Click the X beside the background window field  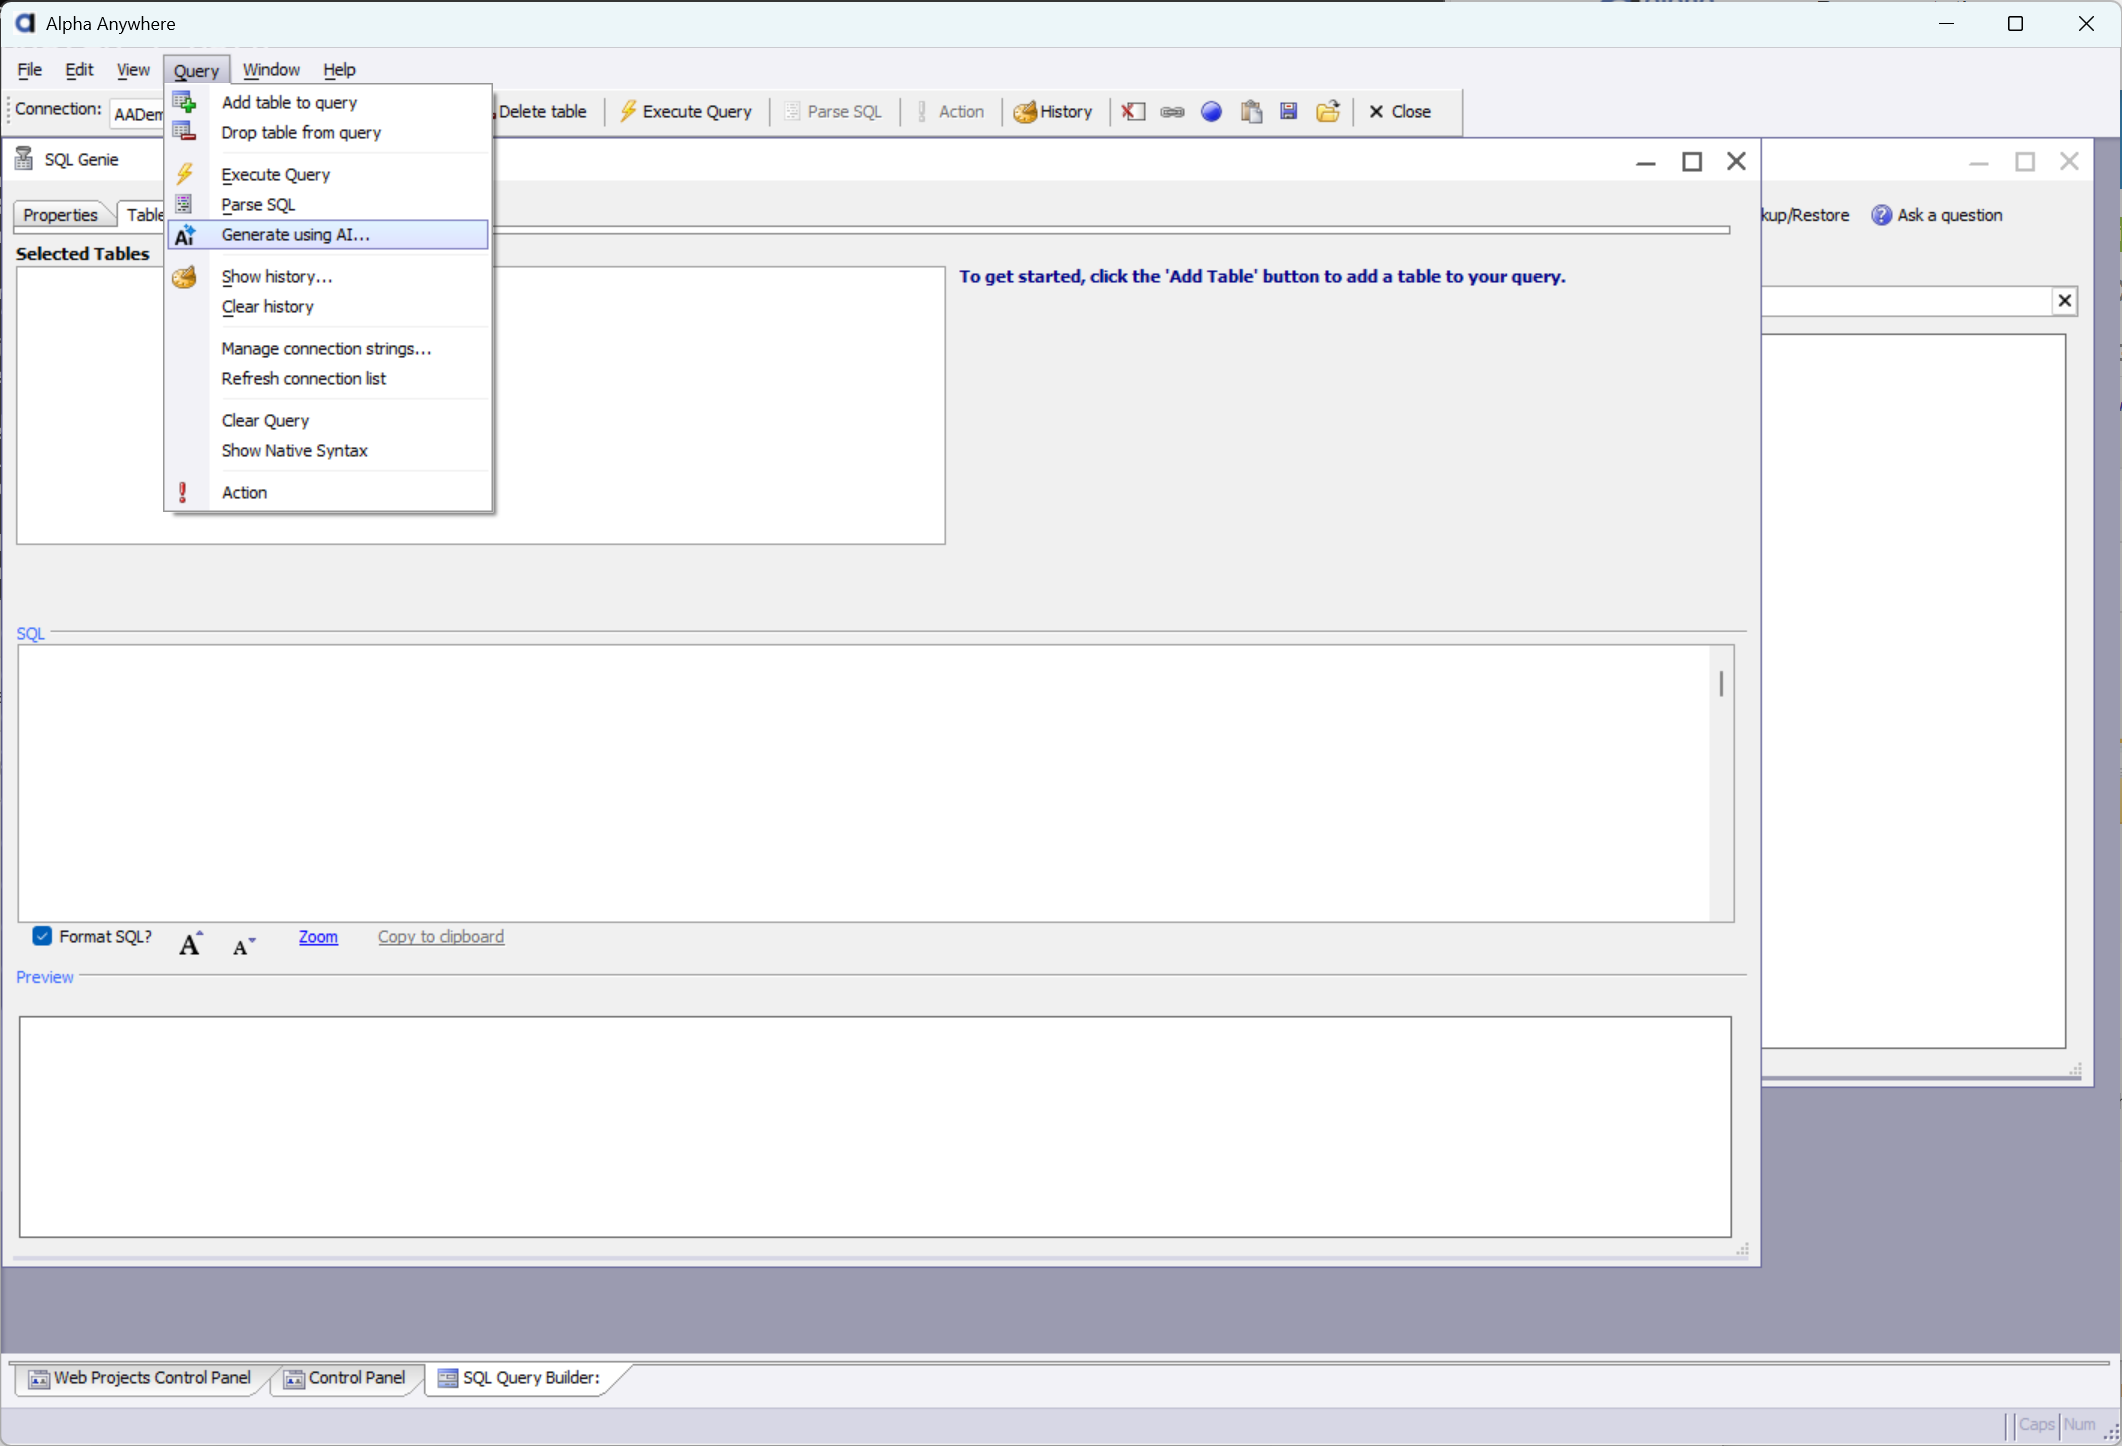(x=2064, y=300)
